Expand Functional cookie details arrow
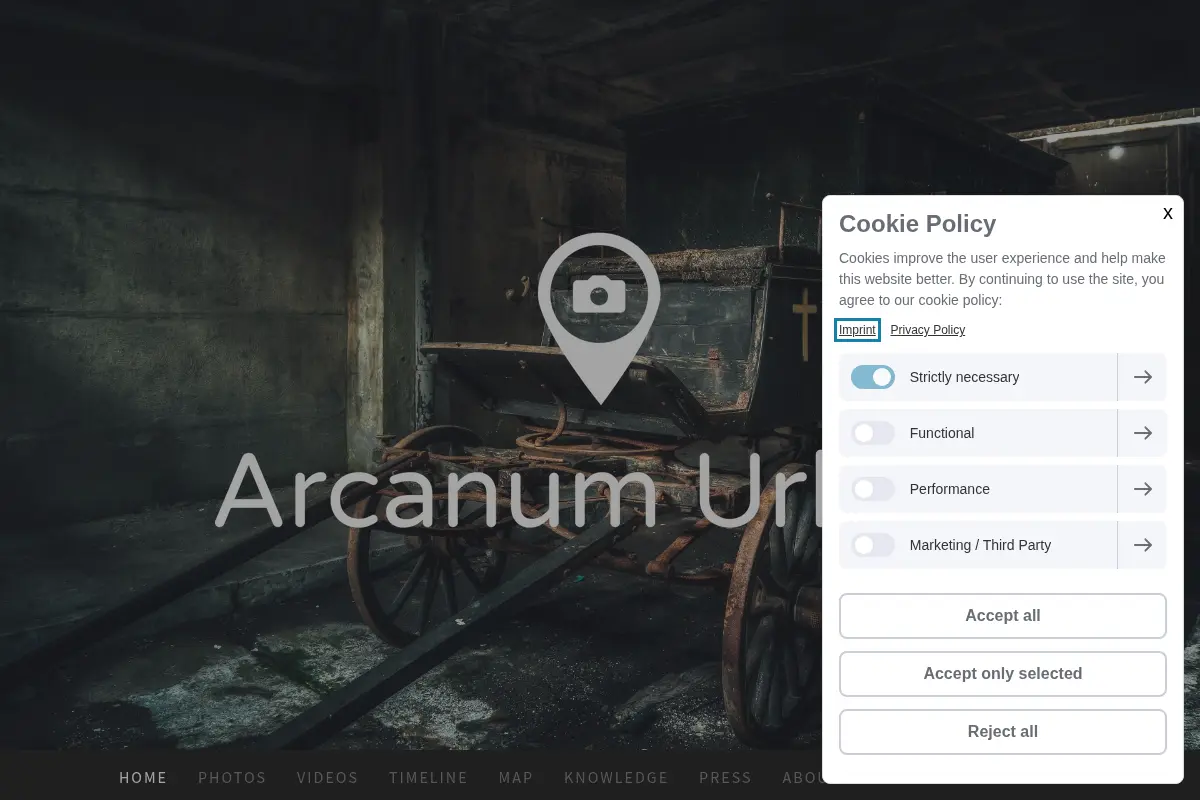1200x800 pixels. click(1142, 433)
